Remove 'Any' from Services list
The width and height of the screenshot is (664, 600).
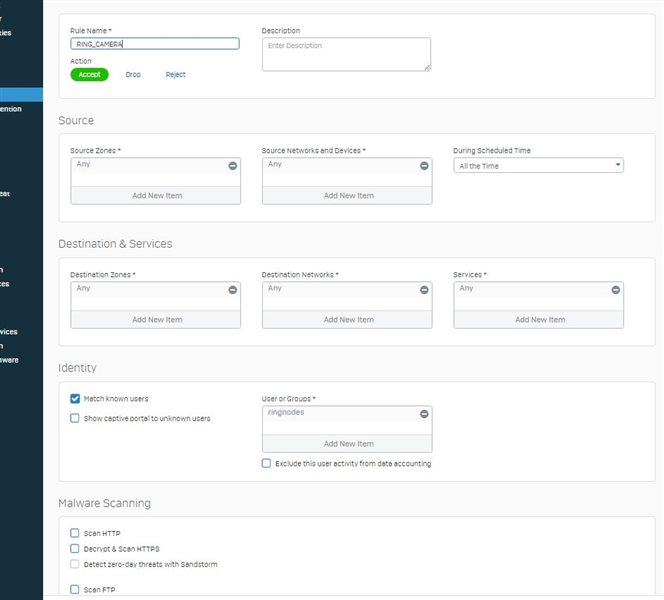tap(616, 290)
